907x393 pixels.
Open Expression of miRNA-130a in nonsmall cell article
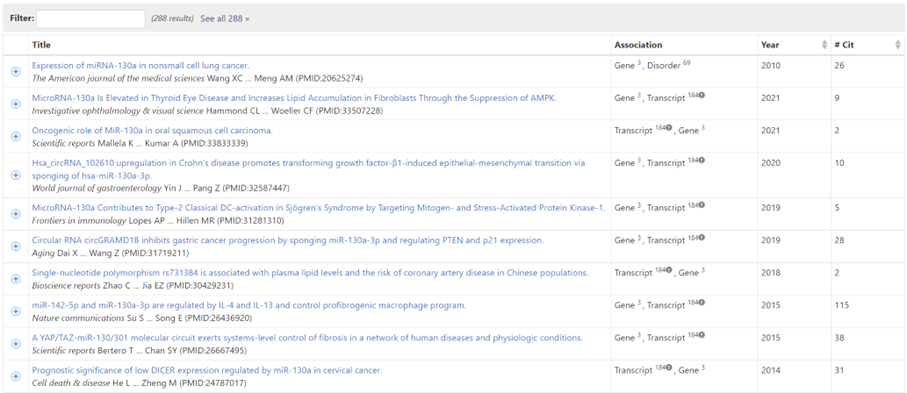point(141,65)
